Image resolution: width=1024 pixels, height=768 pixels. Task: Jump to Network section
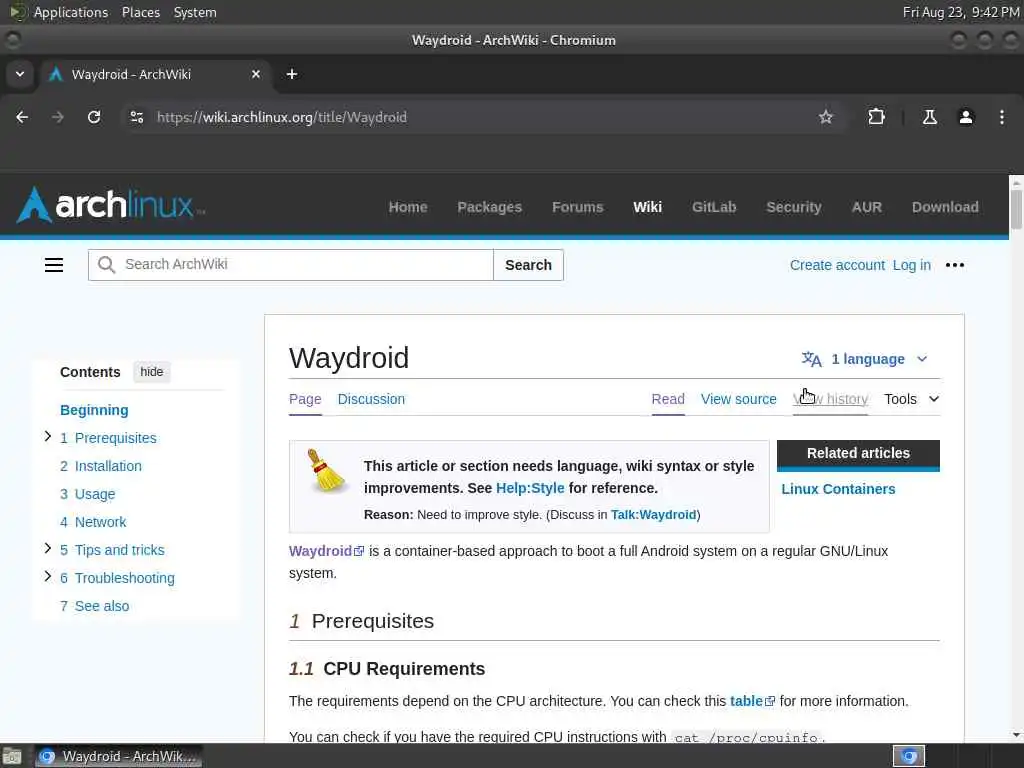93,522
